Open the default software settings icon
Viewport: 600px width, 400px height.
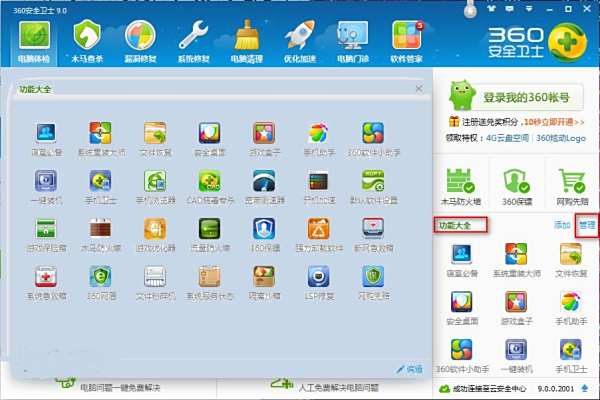373,187
